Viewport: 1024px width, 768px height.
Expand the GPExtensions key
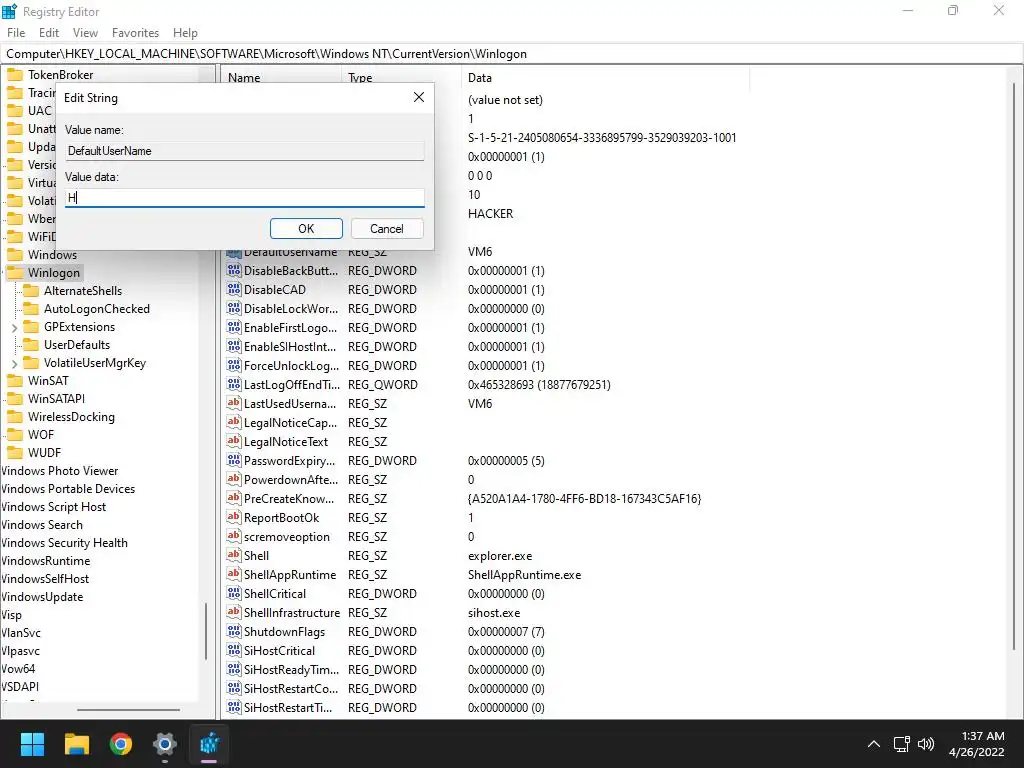(x=14, y=327)
